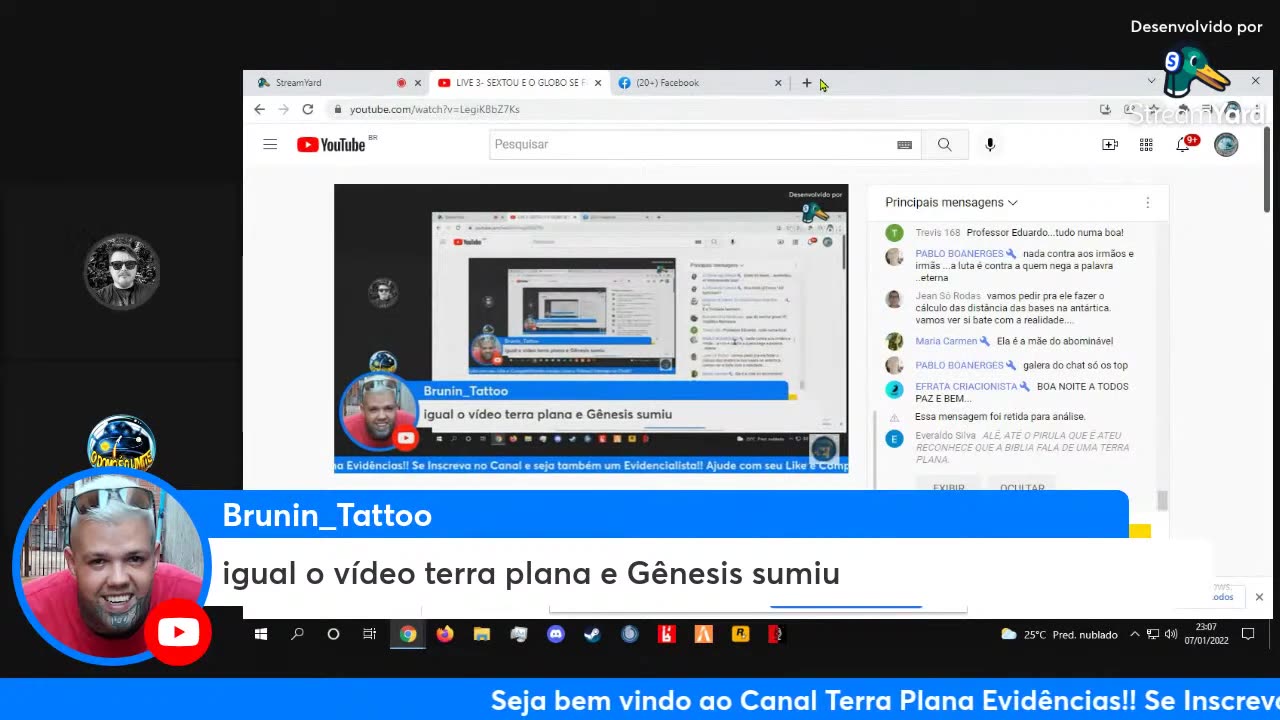Close the StreamYard tab
The image size is (1280, 720).
point(418,83)
